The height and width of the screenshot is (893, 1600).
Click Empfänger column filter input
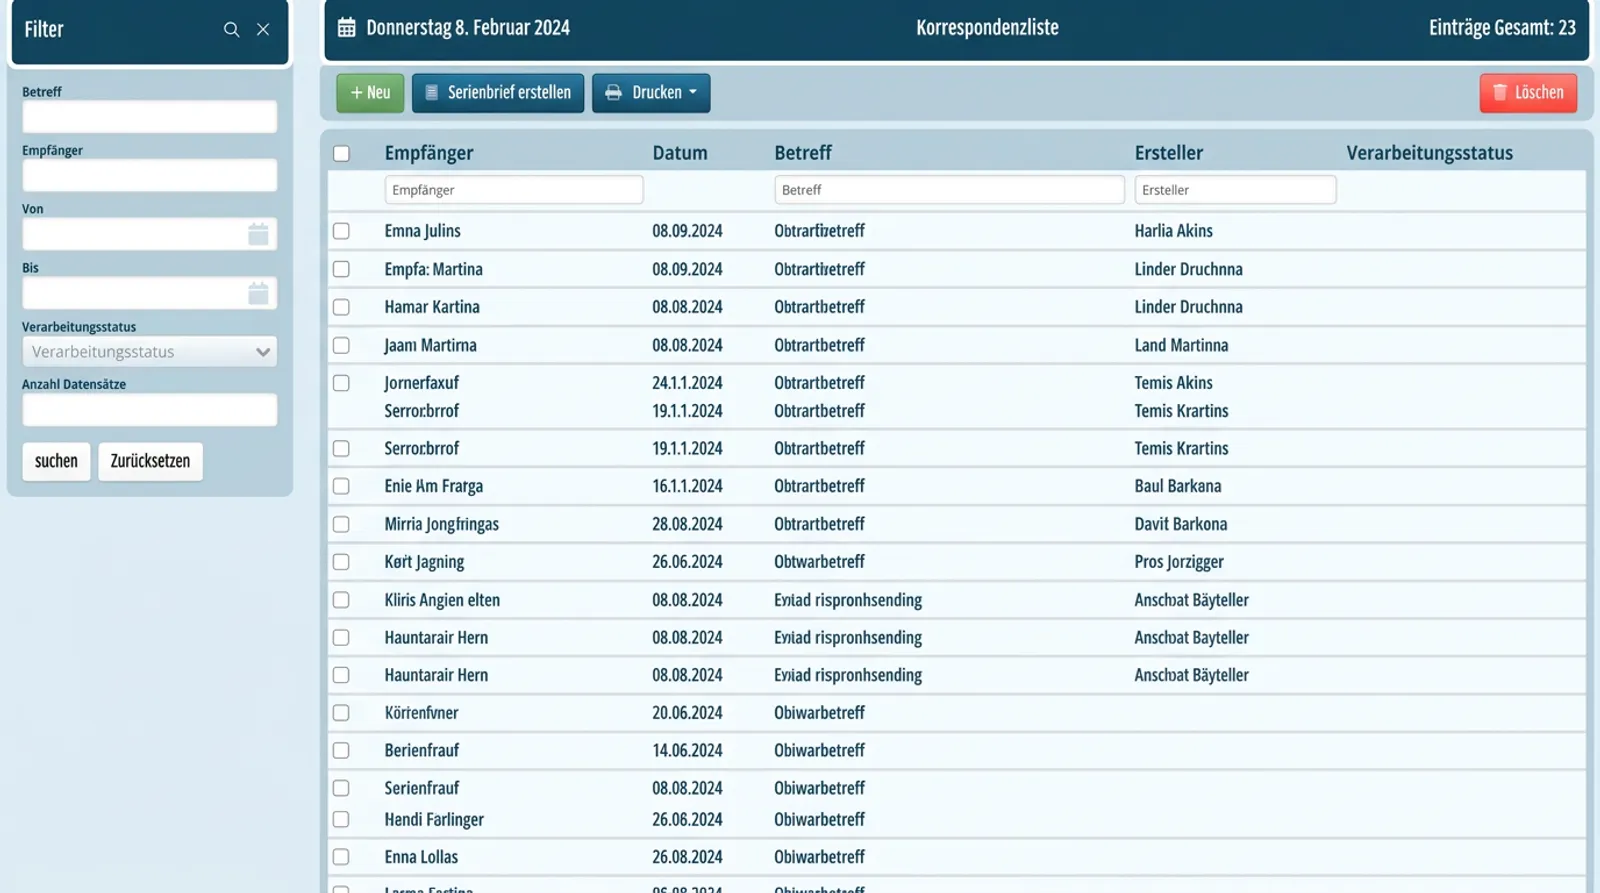(514, 190)
